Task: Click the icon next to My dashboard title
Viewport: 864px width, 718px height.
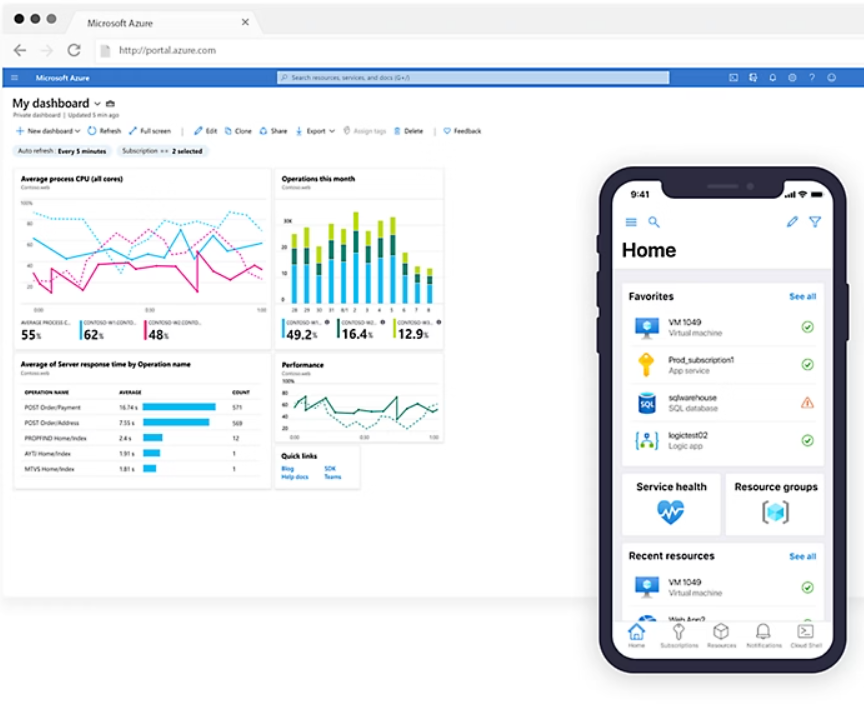Action: pyautogui.click(x=110, y=104)
